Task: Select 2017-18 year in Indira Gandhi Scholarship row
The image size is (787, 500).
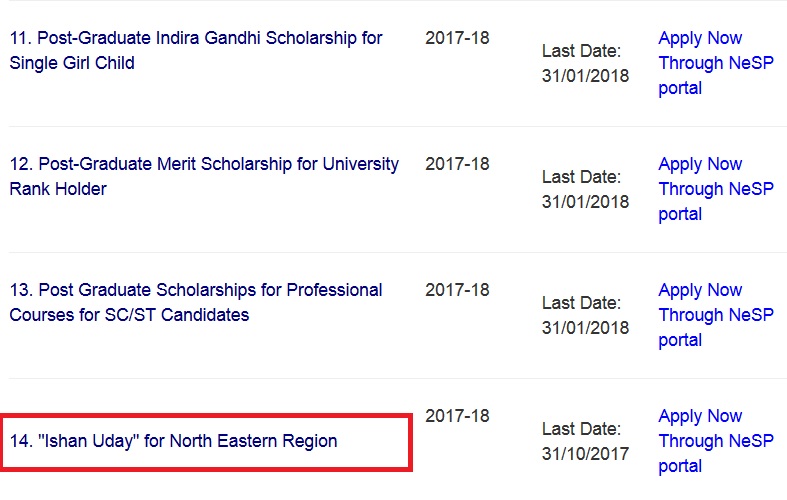Action: (457, 39)
